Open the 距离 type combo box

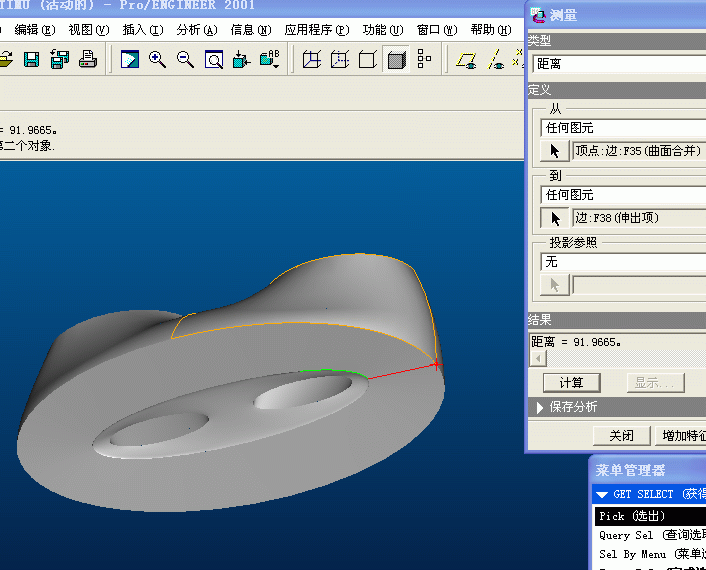[x=619, y=63]
